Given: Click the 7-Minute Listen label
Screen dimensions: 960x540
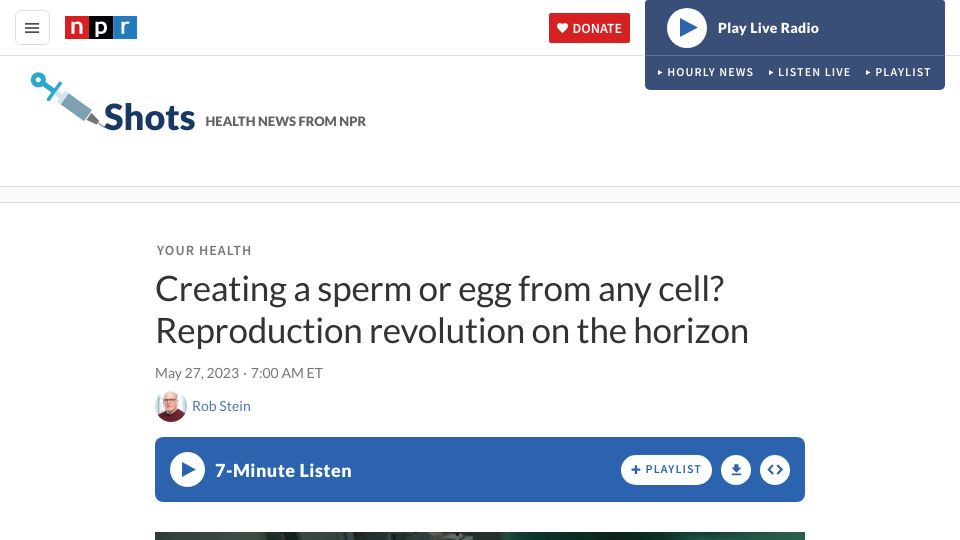Looking at the screenshot, I should 283,470.
